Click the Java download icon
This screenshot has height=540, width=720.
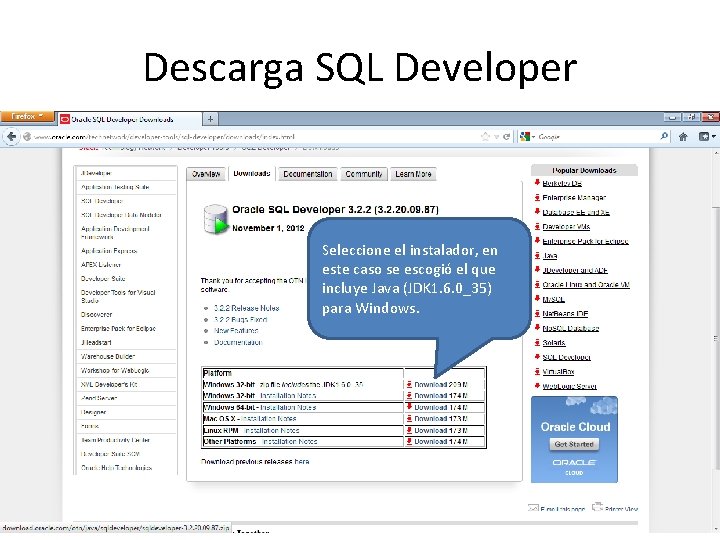[537, 255]
